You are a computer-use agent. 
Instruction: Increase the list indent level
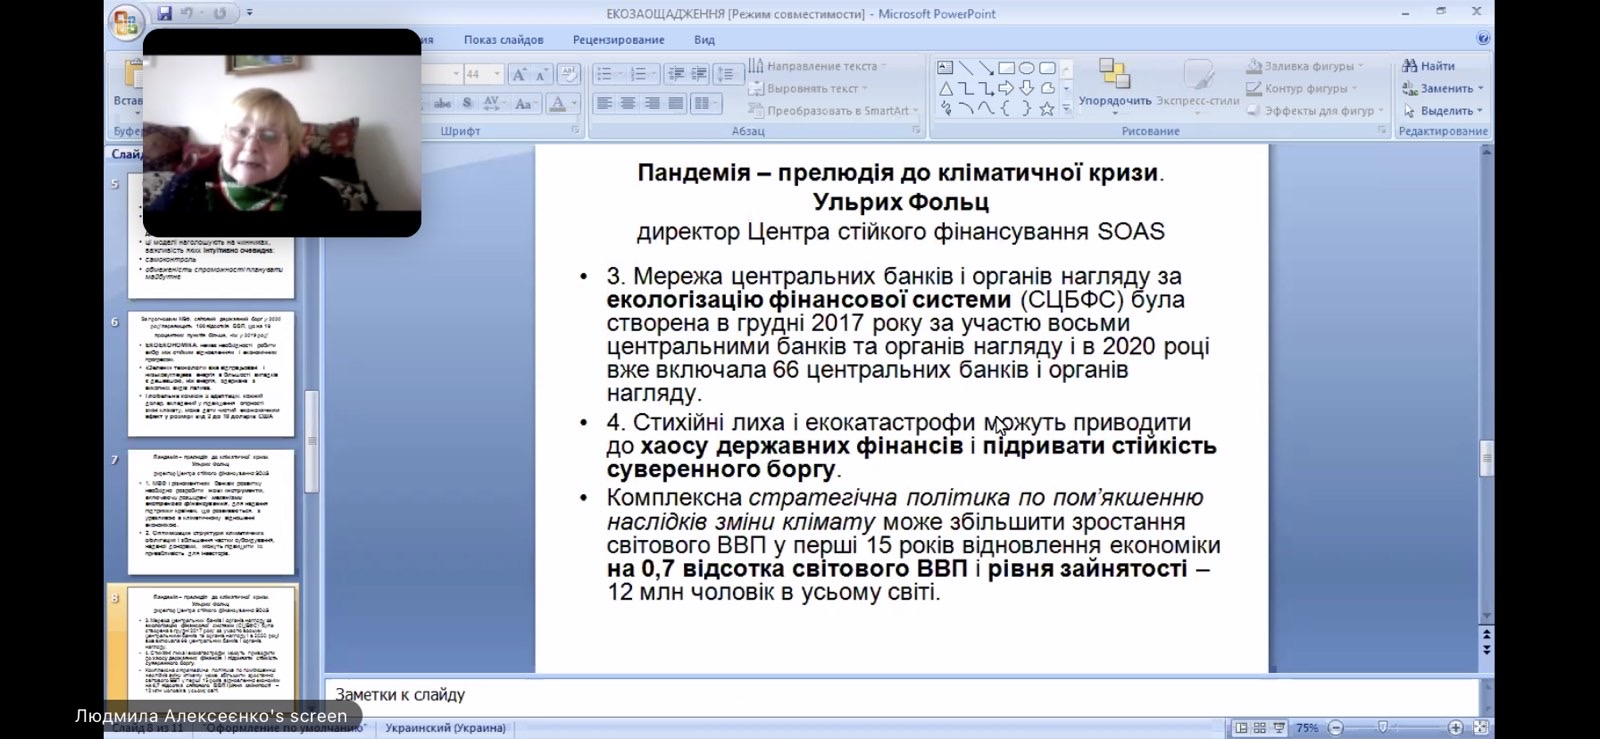point(699,74)
